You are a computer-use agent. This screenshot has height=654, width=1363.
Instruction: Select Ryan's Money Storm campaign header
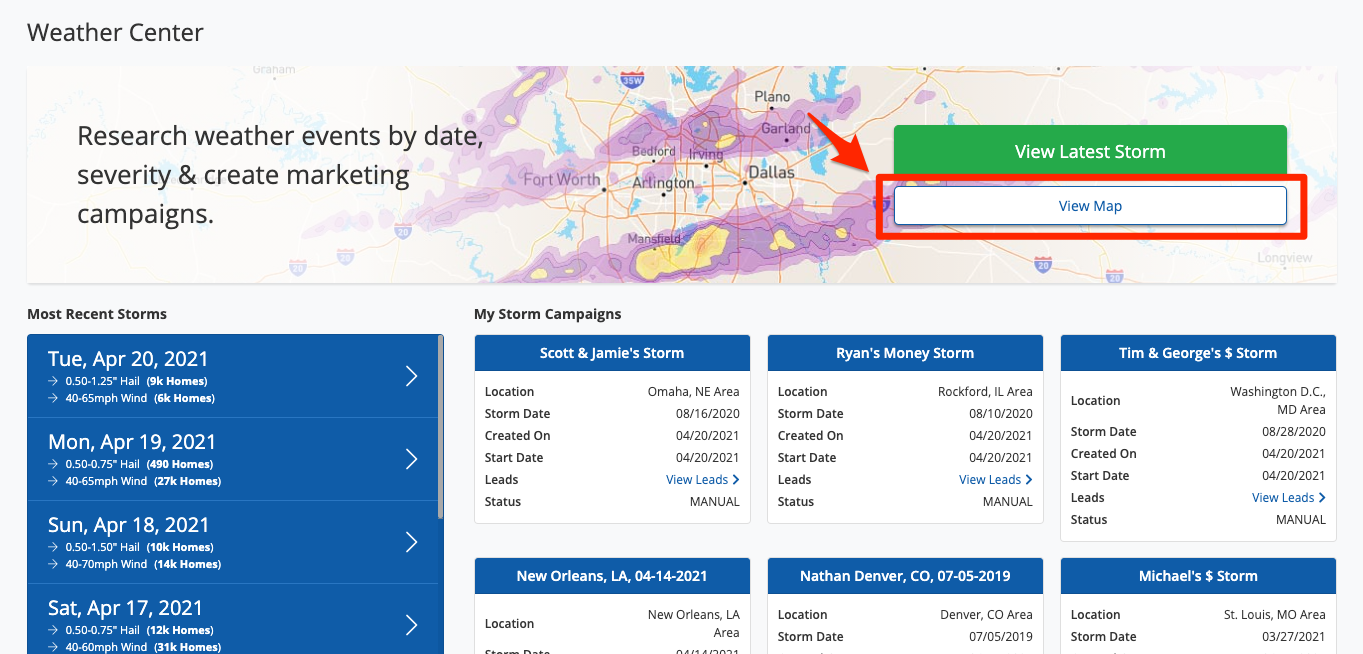(x=905, y=353)
